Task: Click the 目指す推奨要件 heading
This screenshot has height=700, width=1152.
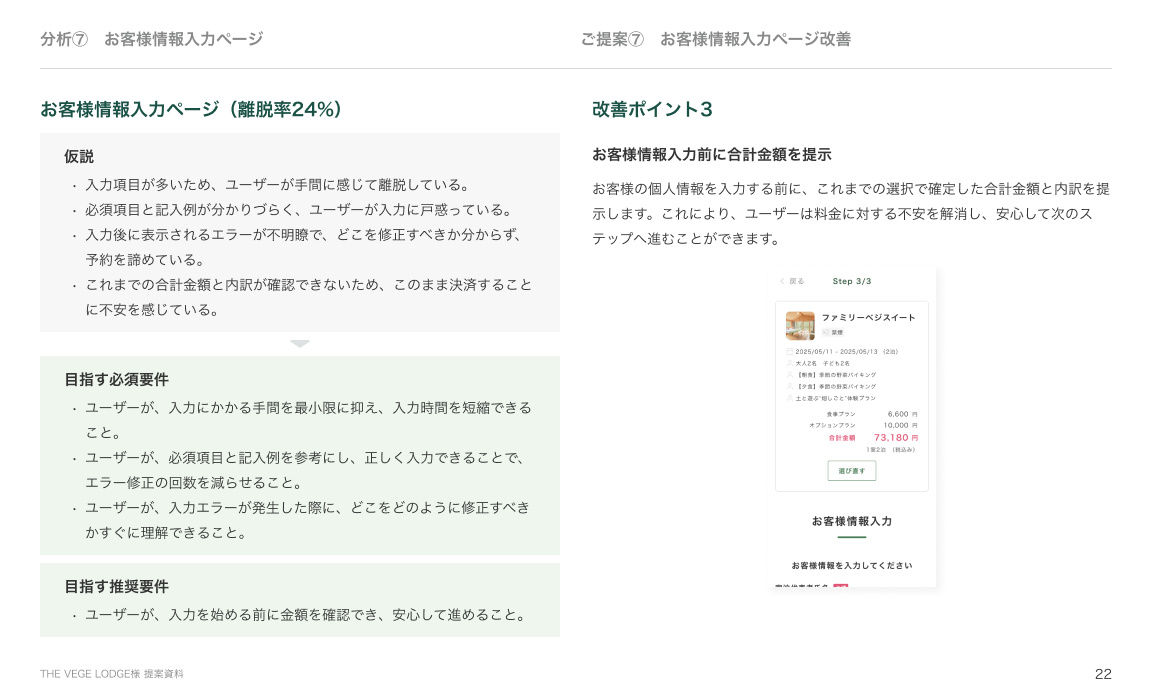Action: 116,586
